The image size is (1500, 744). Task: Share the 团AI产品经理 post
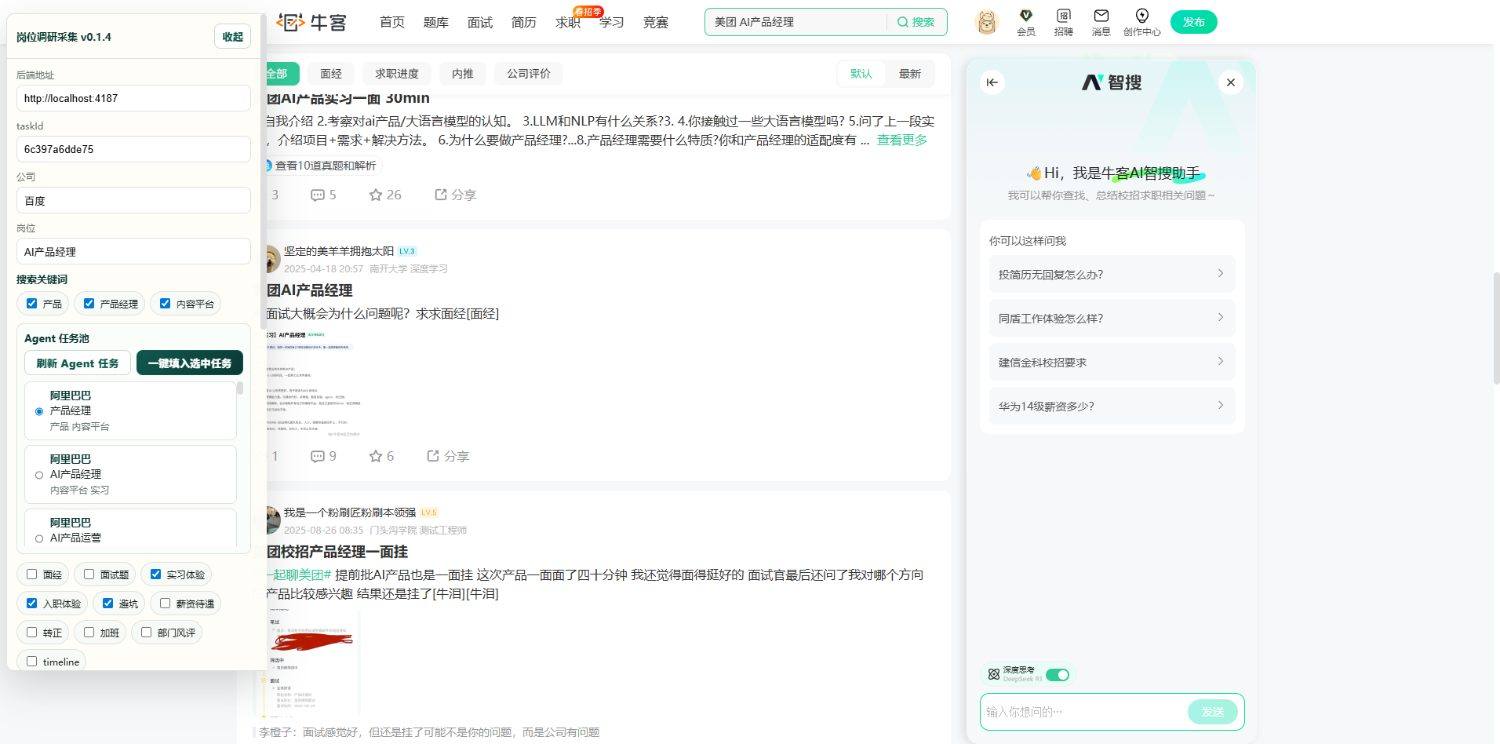448,456
